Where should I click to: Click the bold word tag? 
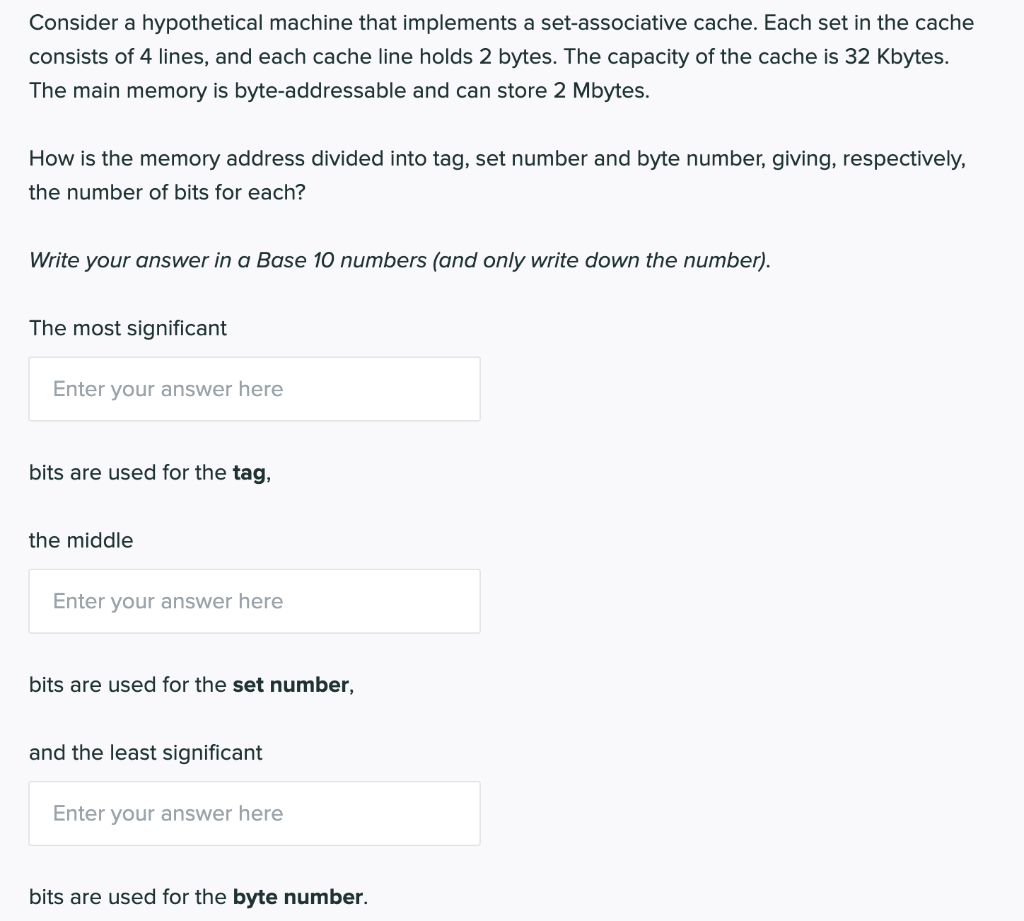[x=249, y=472]
